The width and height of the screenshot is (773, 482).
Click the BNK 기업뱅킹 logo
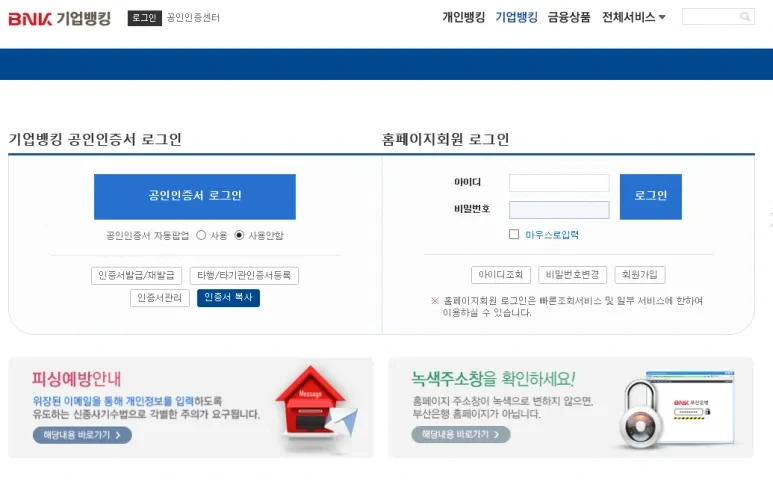pos(59,19)
